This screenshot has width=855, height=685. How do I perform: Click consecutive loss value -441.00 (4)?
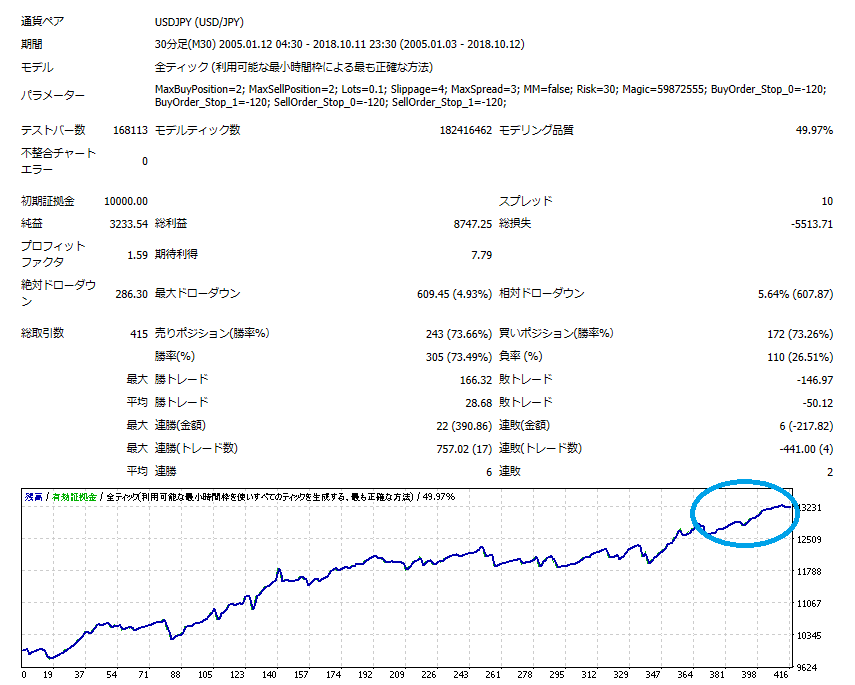point(806,449)
